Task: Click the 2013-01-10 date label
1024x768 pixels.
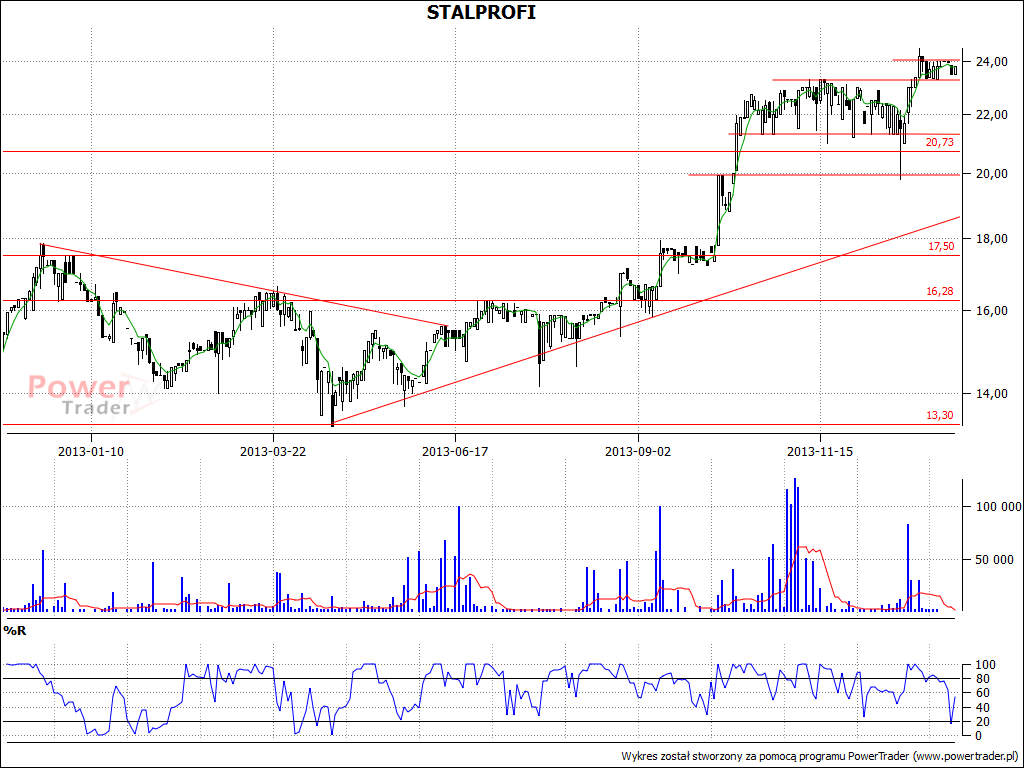Action: coord(91,451)
